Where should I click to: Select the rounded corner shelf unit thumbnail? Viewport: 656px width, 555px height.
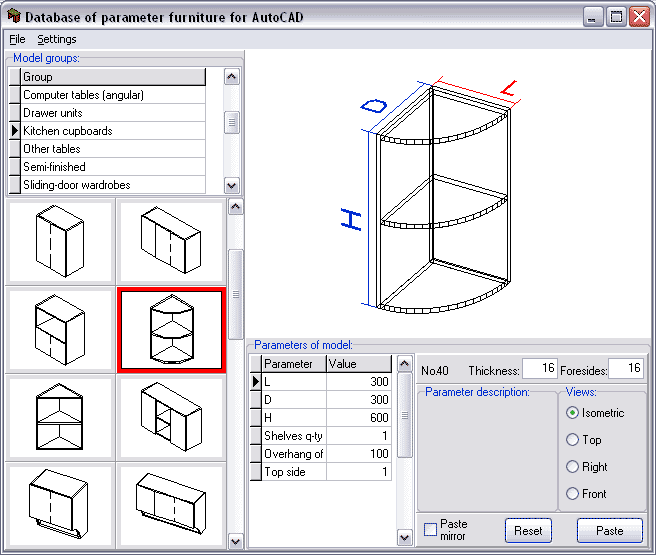click(168, 329)
